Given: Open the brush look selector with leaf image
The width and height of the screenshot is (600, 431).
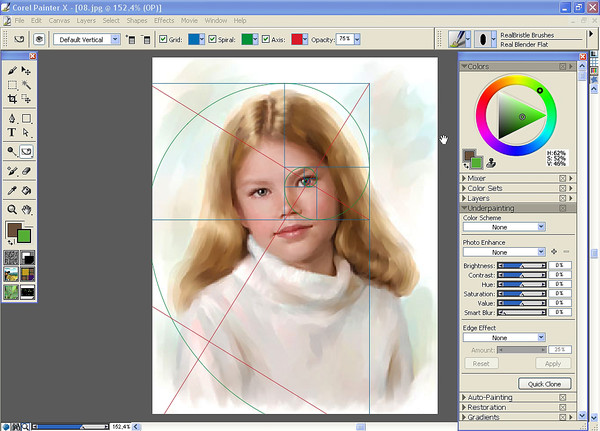Looking at the screenshot, I should point(11,292).
